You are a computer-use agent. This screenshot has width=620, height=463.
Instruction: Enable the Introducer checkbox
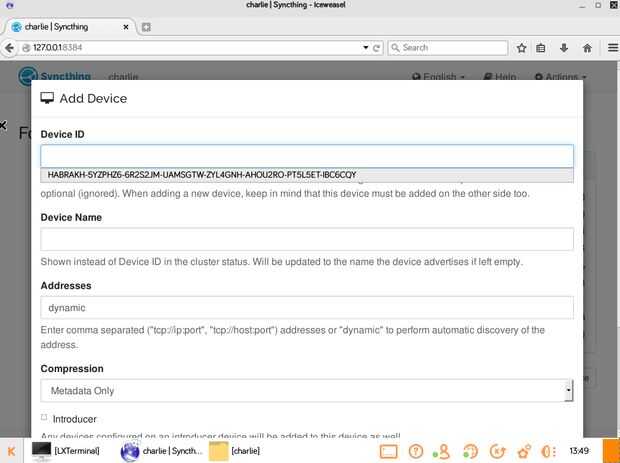[44, 417]
